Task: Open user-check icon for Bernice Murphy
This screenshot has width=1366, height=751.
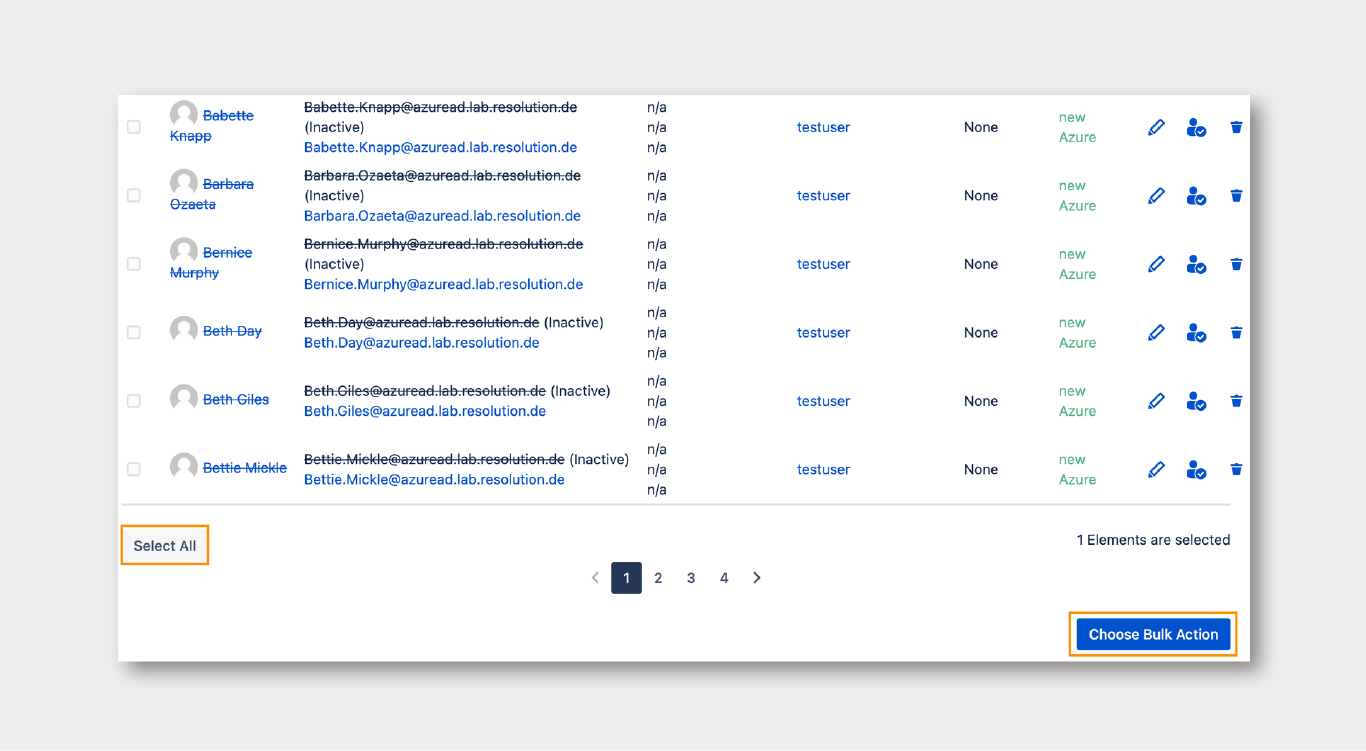Action: [1196, 264]
